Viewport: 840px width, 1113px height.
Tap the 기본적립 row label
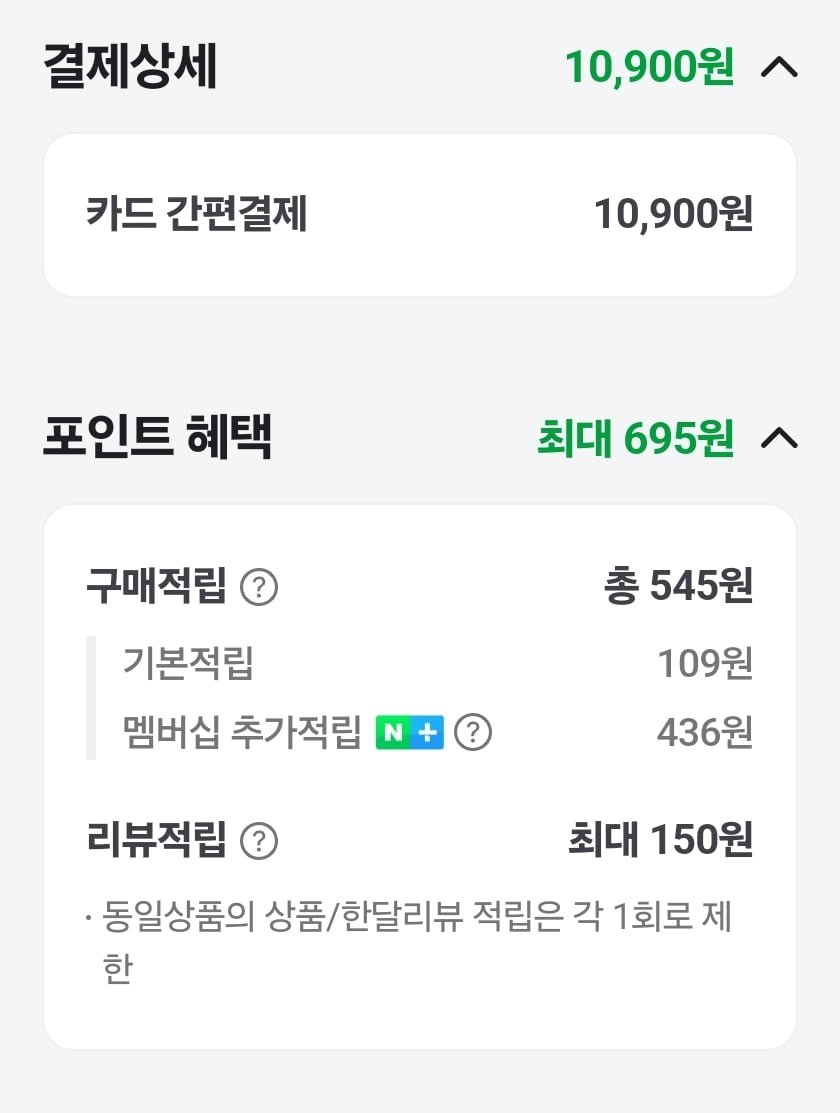pos(188,663)
